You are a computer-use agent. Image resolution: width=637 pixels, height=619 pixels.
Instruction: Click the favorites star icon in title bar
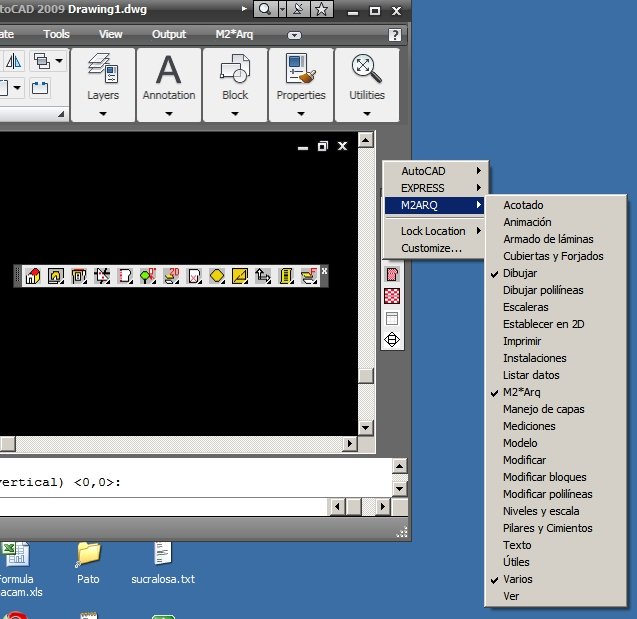pos(321,10)
